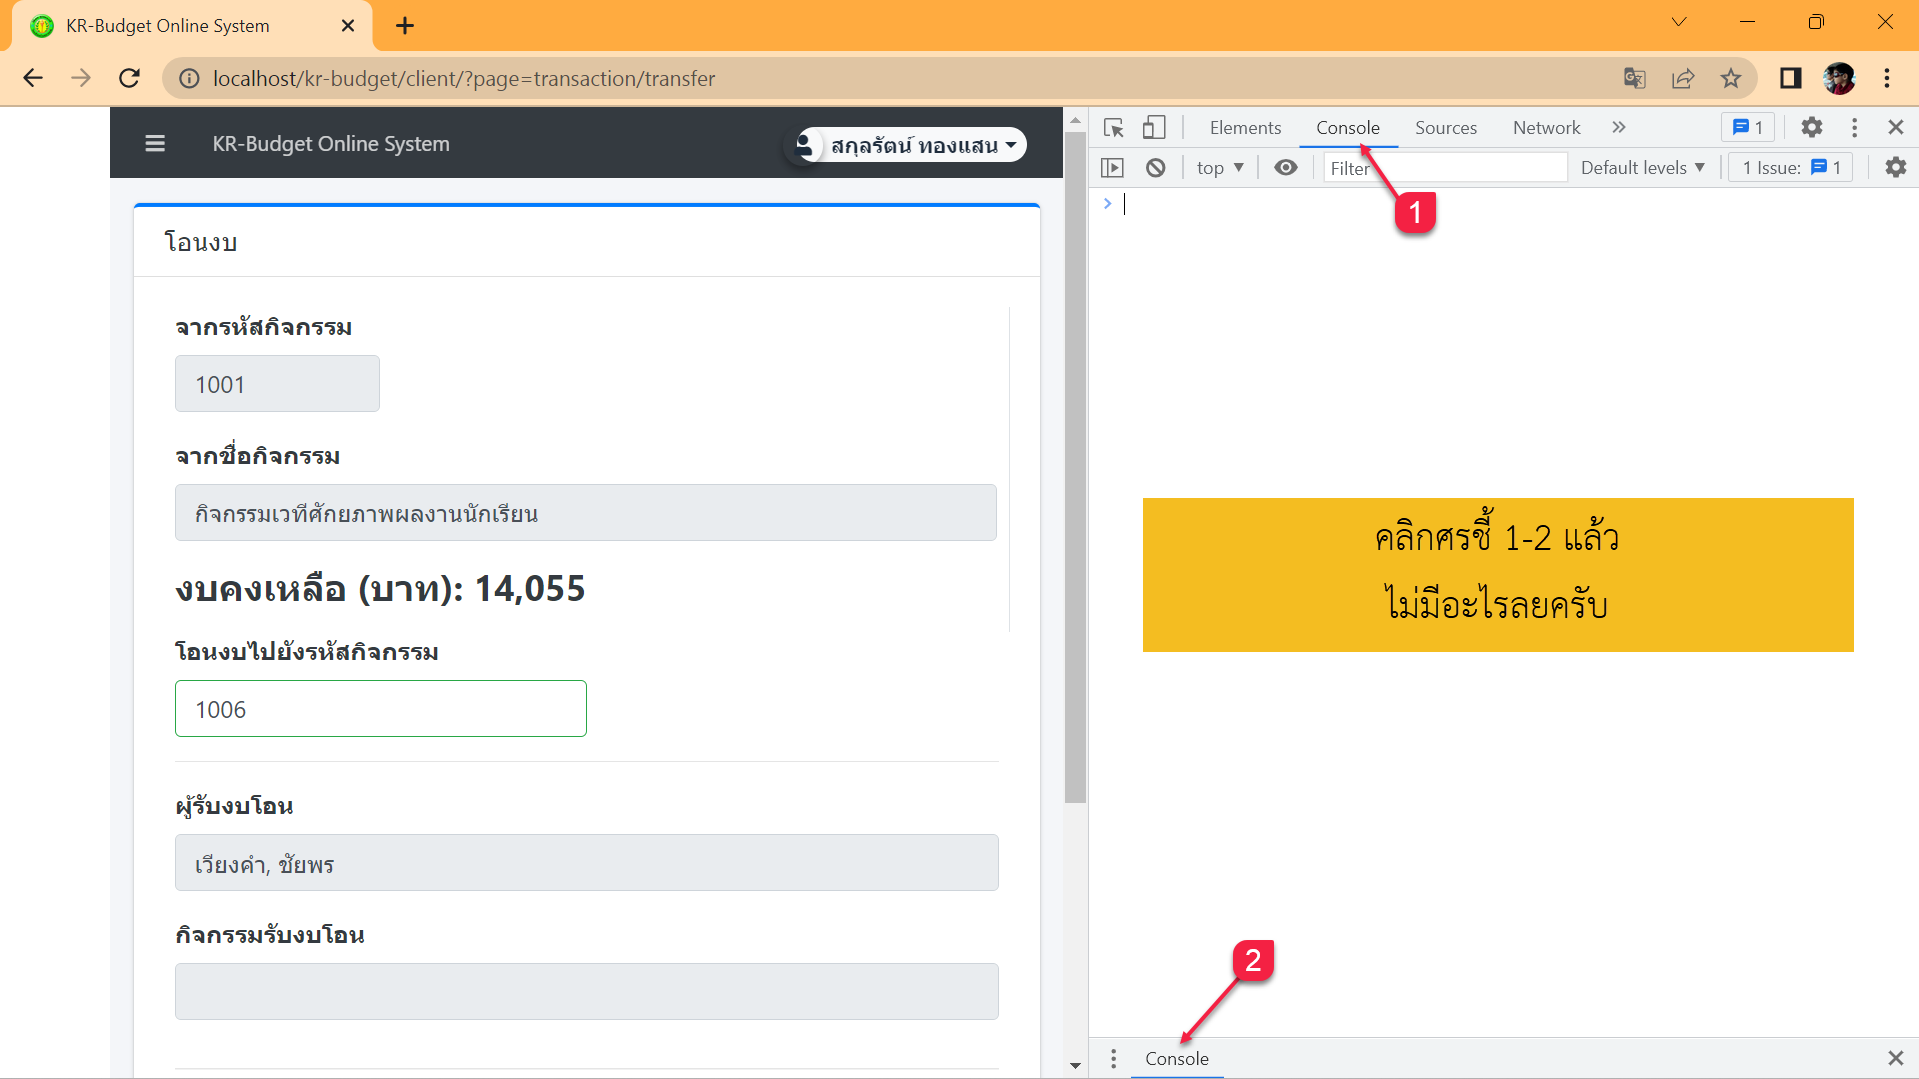Click the console prompt input line
The width and height of the screenshot is (1919, 1079).
click(1510, 204)
